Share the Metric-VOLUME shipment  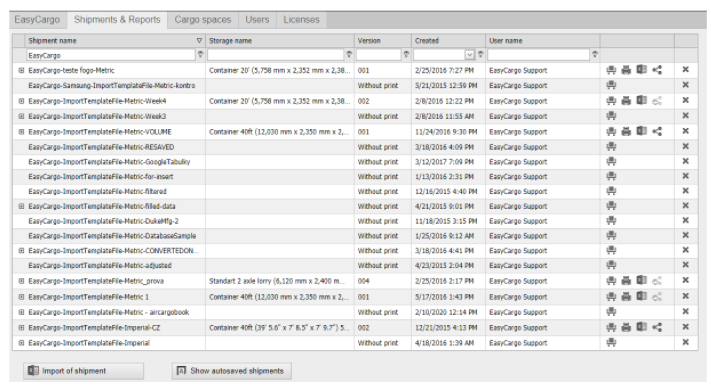[657, 132]
